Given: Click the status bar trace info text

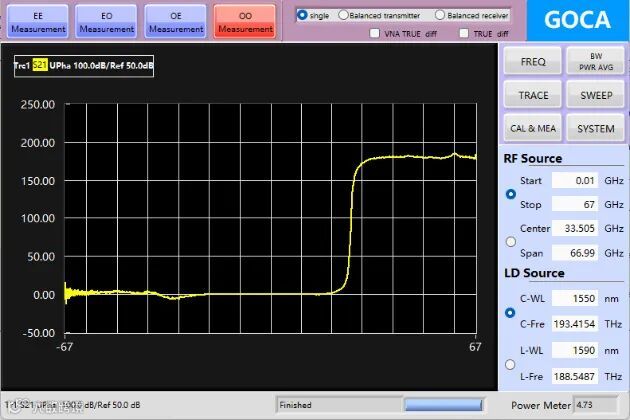Looking at the screenshot, I should pos(73,405).
